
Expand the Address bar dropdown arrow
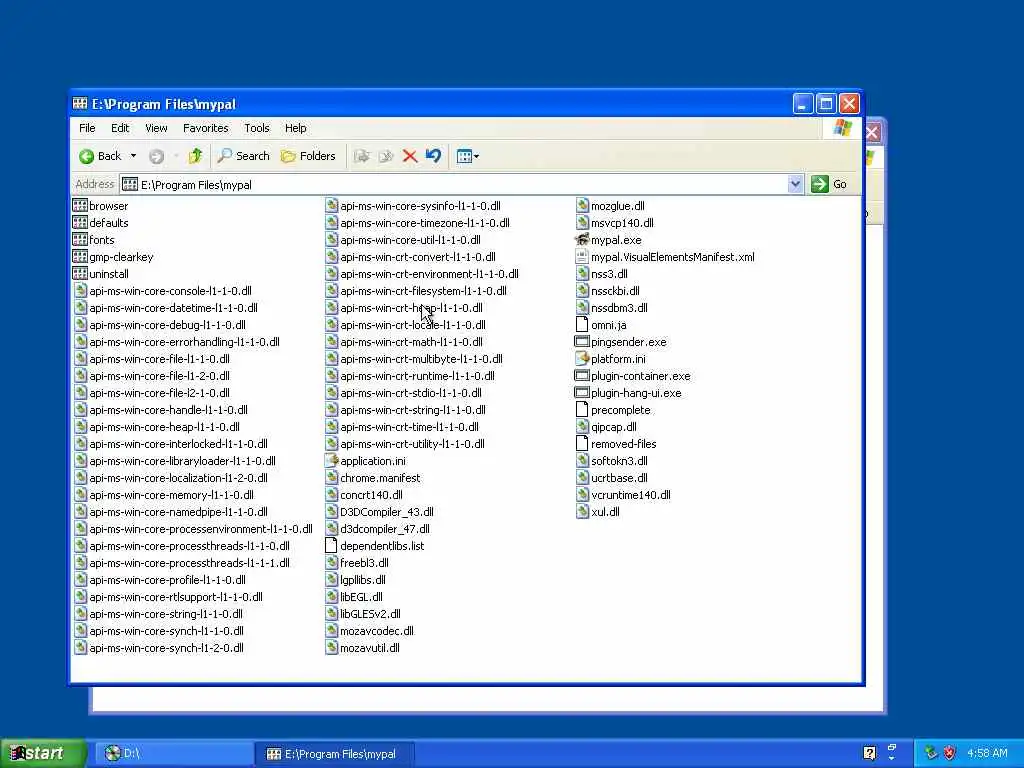[x=795, y=184]
